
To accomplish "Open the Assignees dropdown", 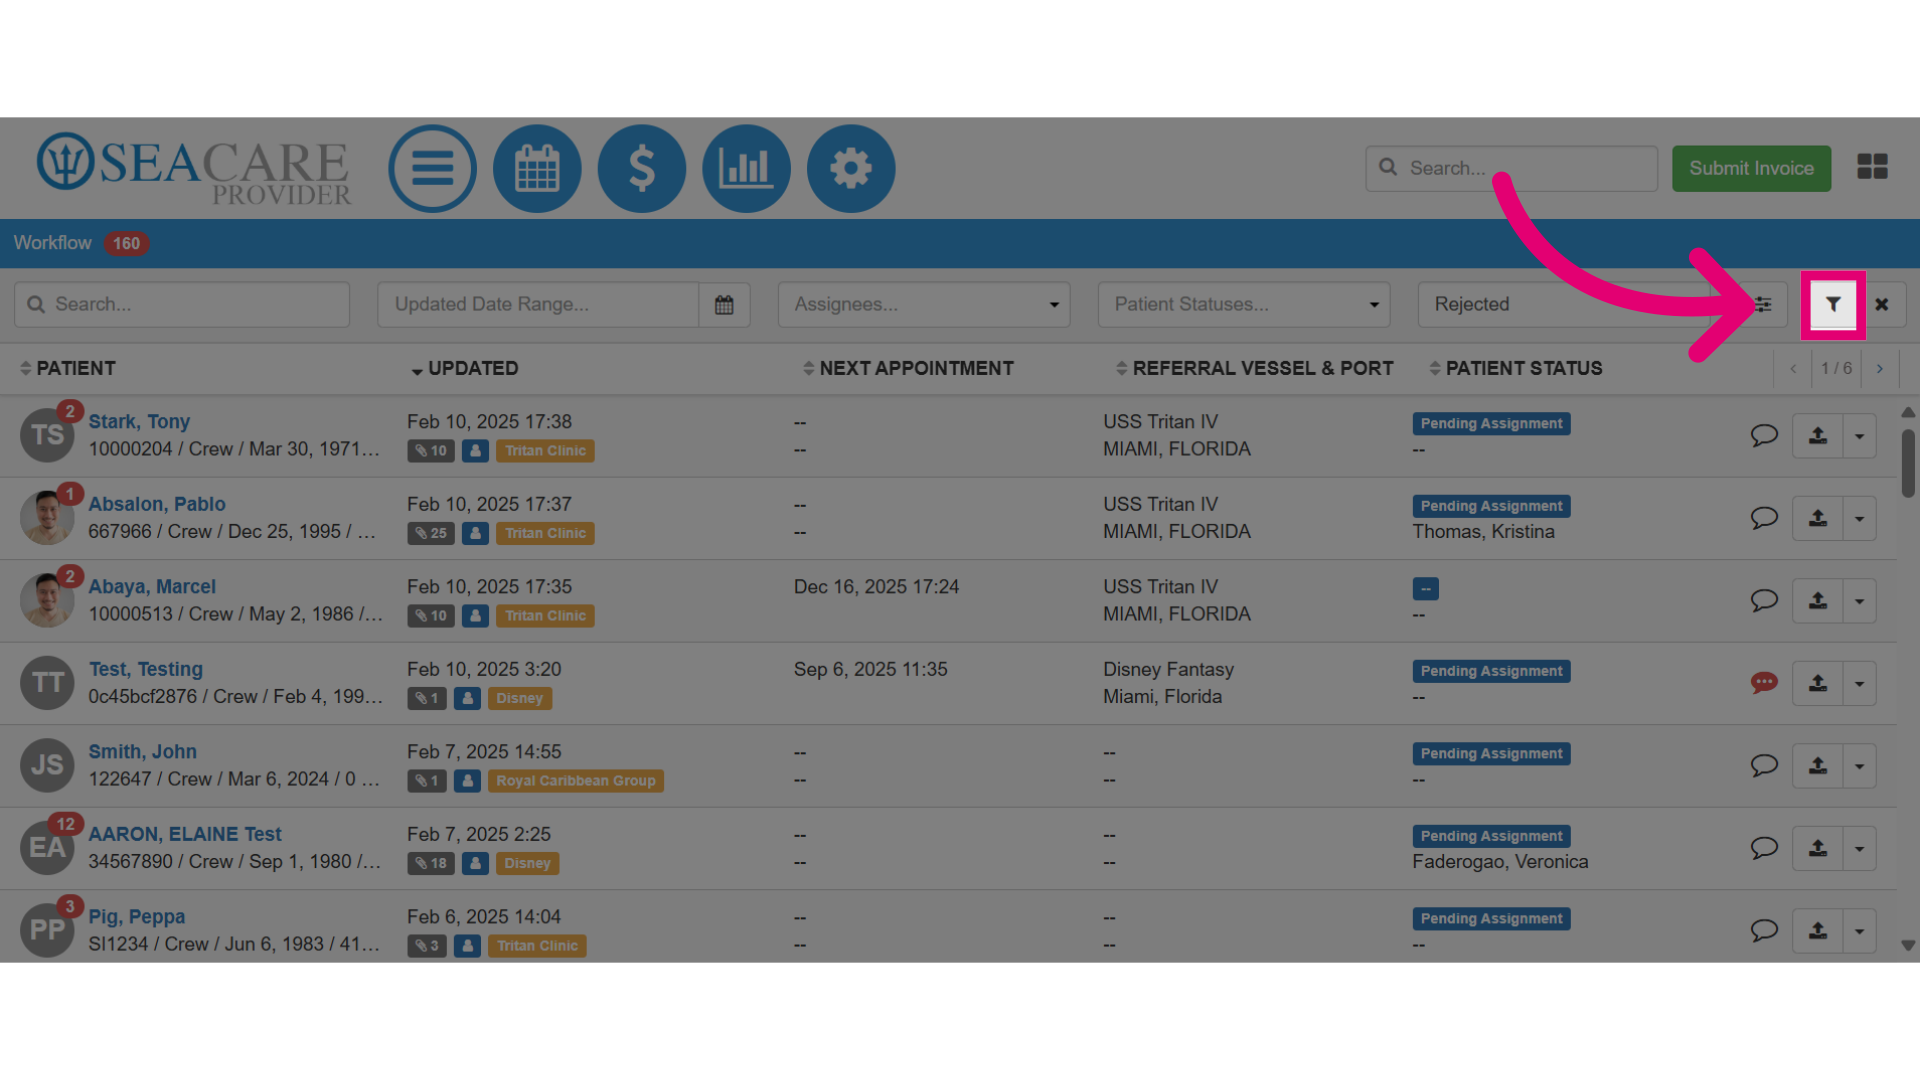I will pyautogui.click(x=924, y=304).
